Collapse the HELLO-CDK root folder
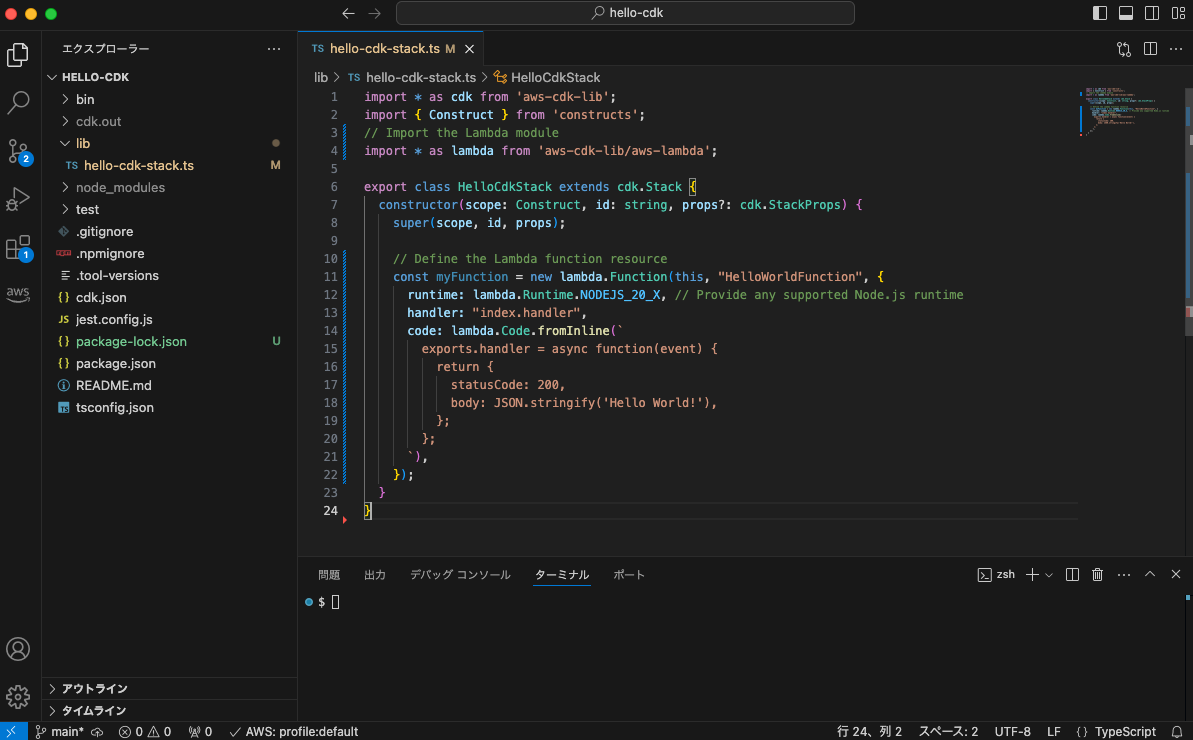The width and height of the screenshot is (1193, 740). point(169,77)
